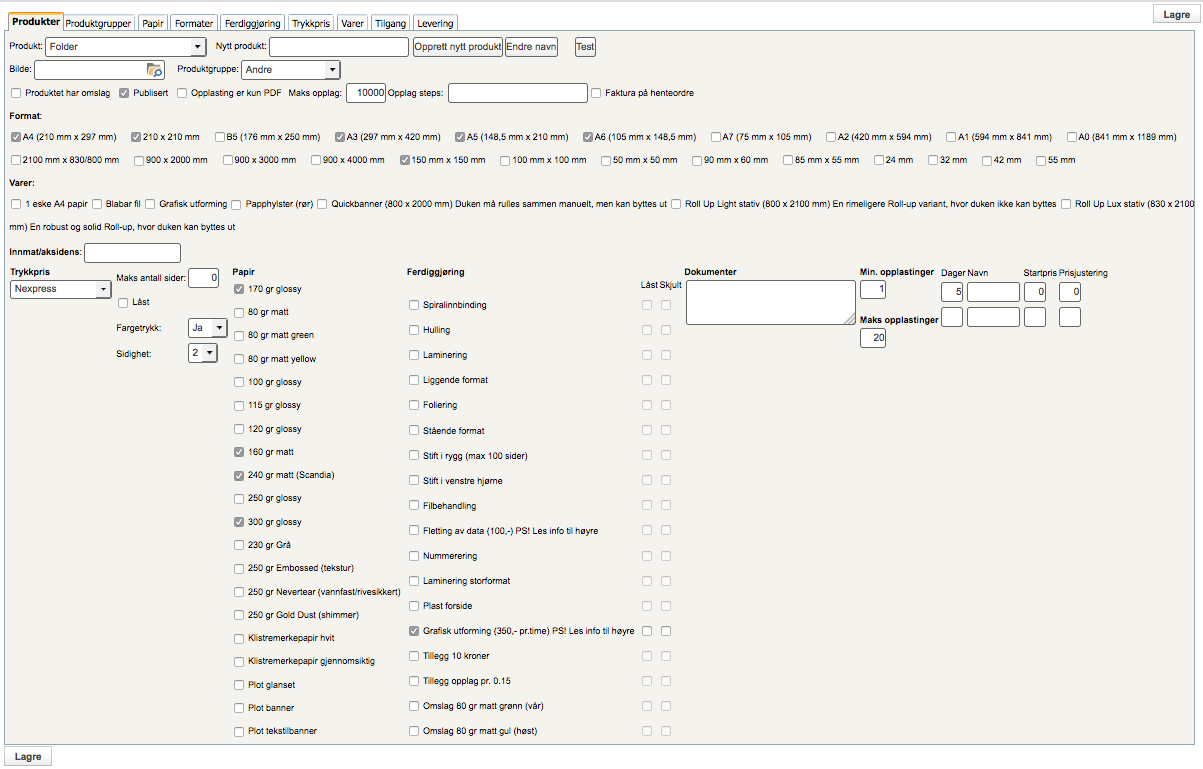Click the image browse folder icon

[154, 70]
